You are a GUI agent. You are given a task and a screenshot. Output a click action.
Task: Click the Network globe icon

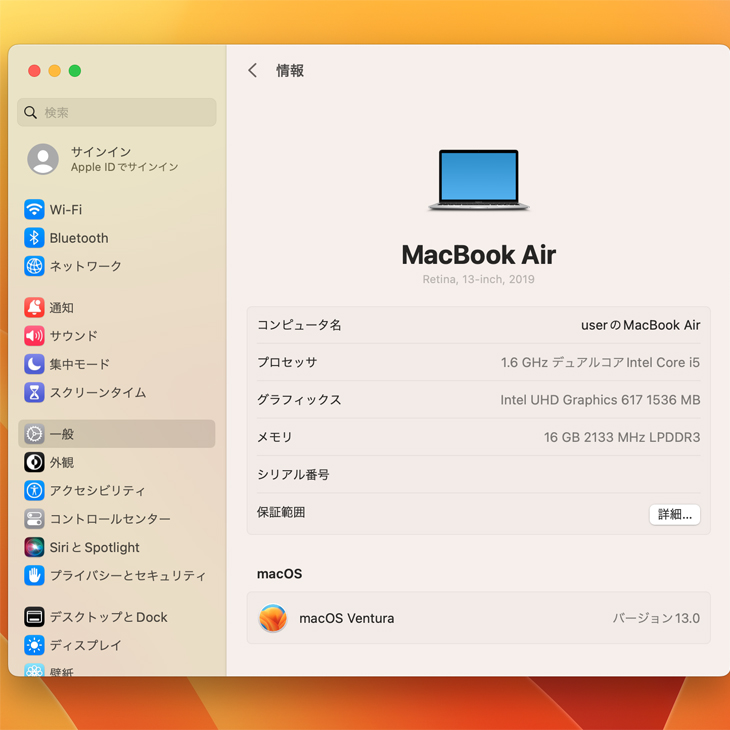pos(34,266)
